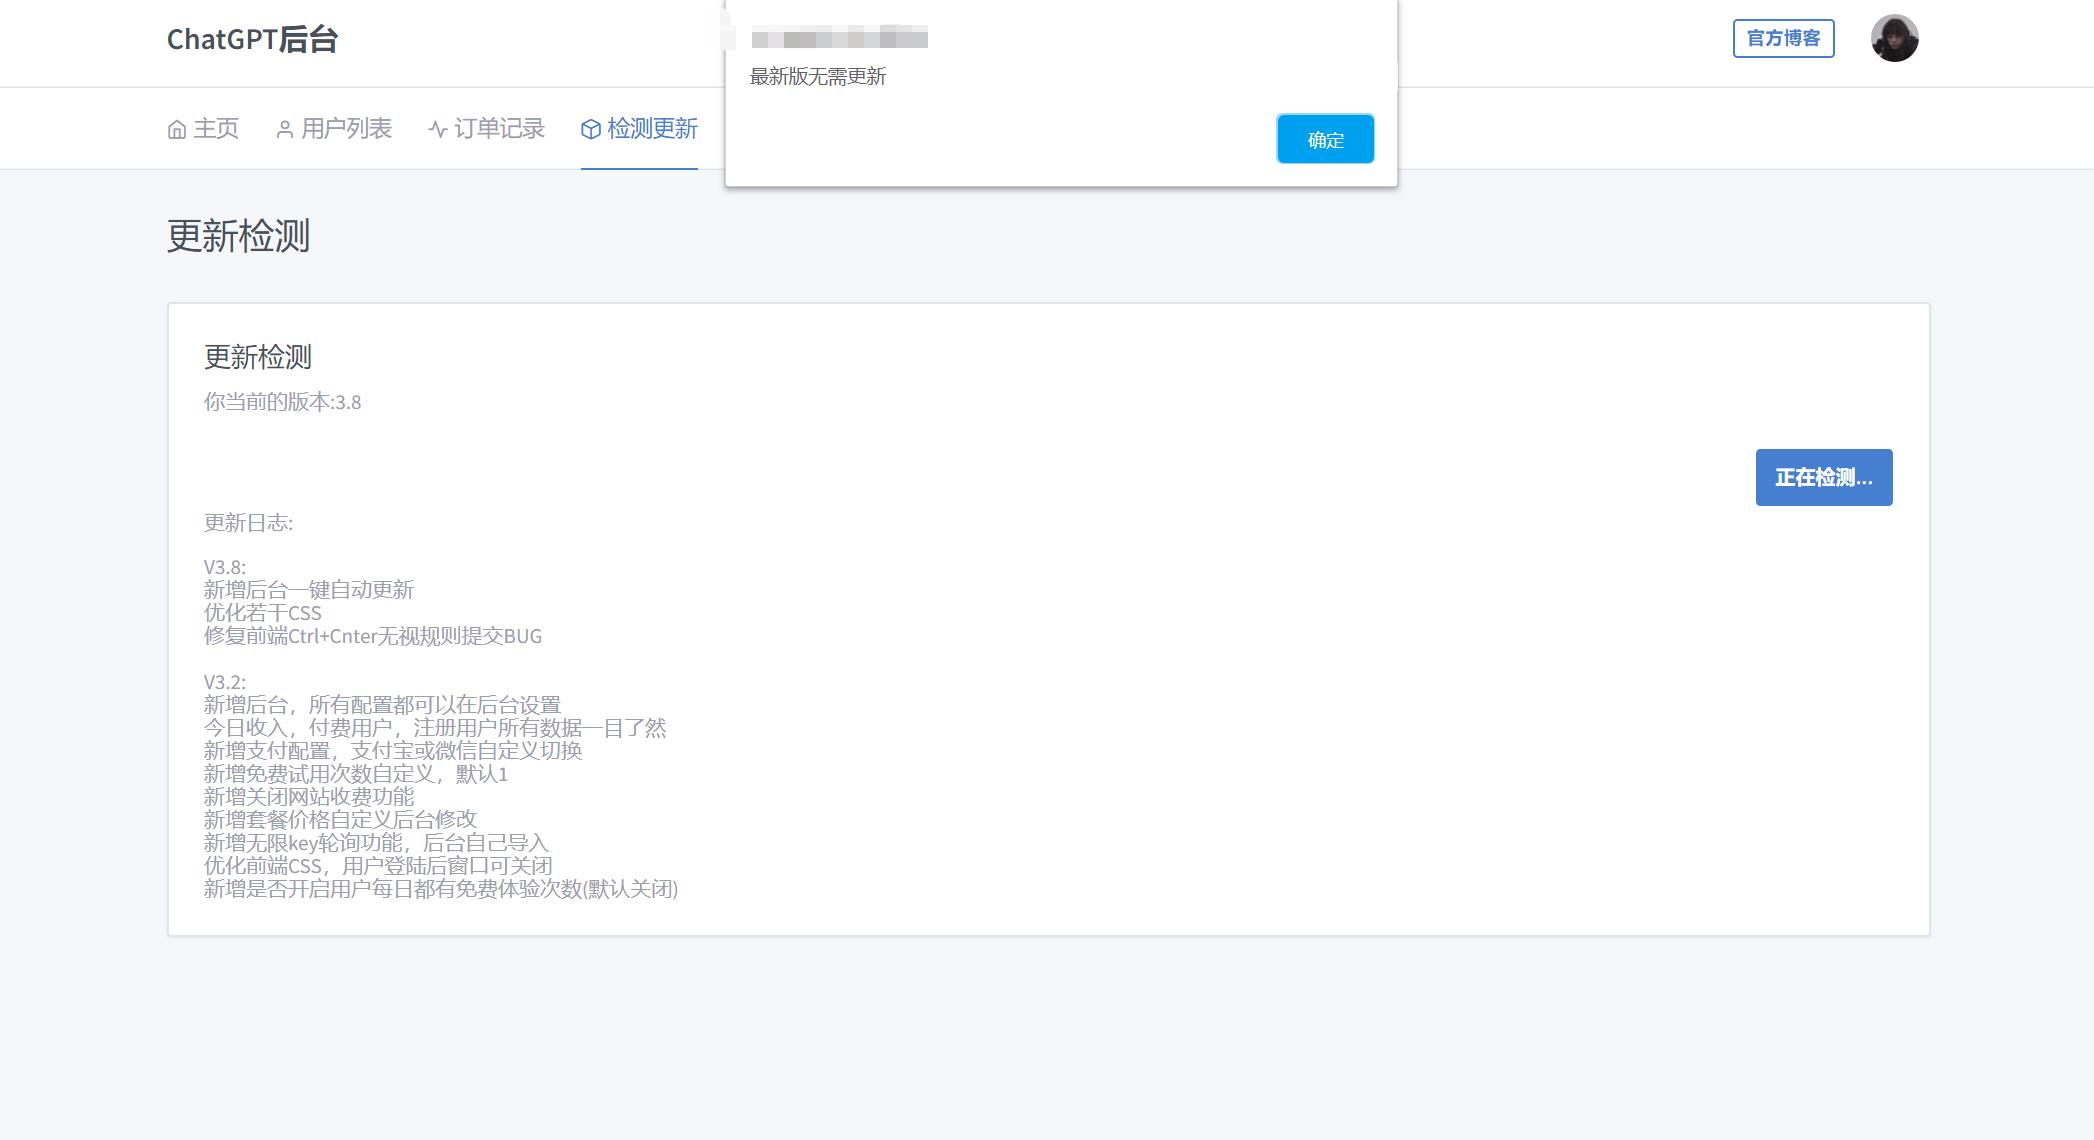The height and width of the screenshot is (1140, 2094).
Task: Click the 修复前端Ctrl+Cnter无视规则提交BUG line
Action: click(x=373, y=636)
